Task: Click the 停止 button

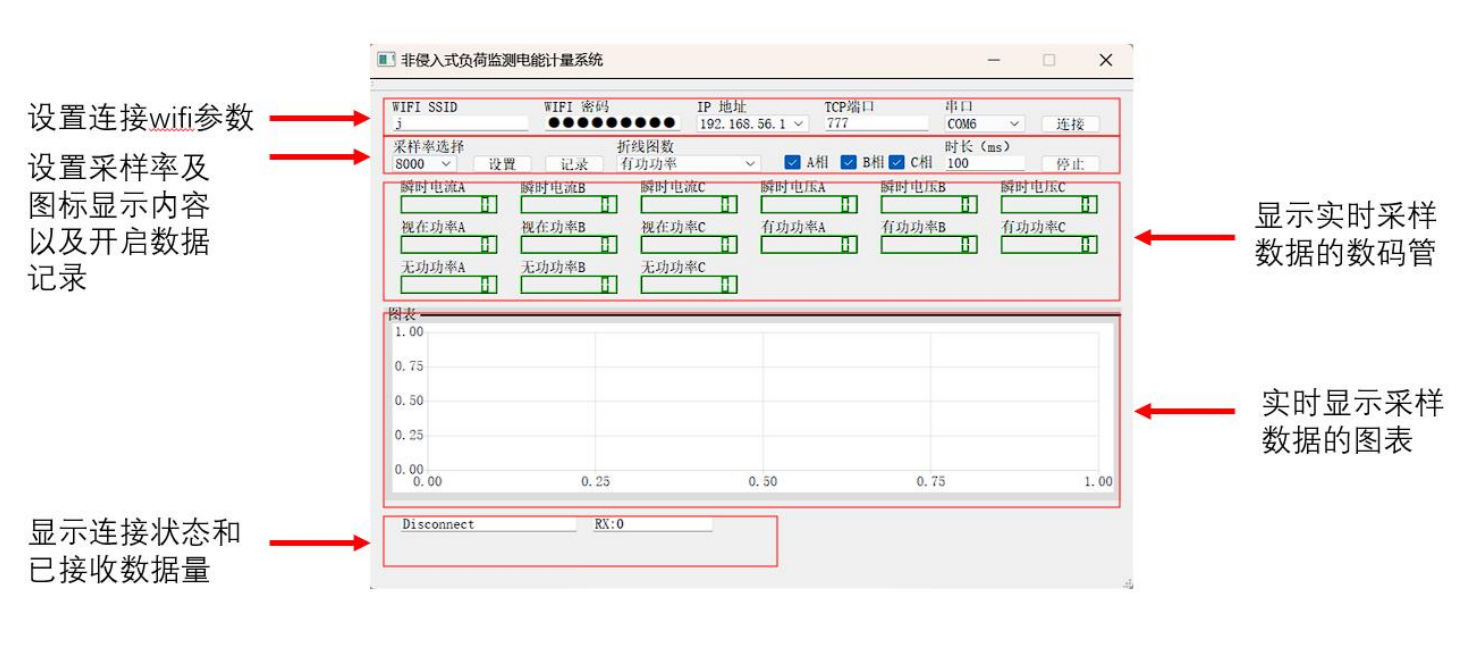Action: [x=1070, y=164]
